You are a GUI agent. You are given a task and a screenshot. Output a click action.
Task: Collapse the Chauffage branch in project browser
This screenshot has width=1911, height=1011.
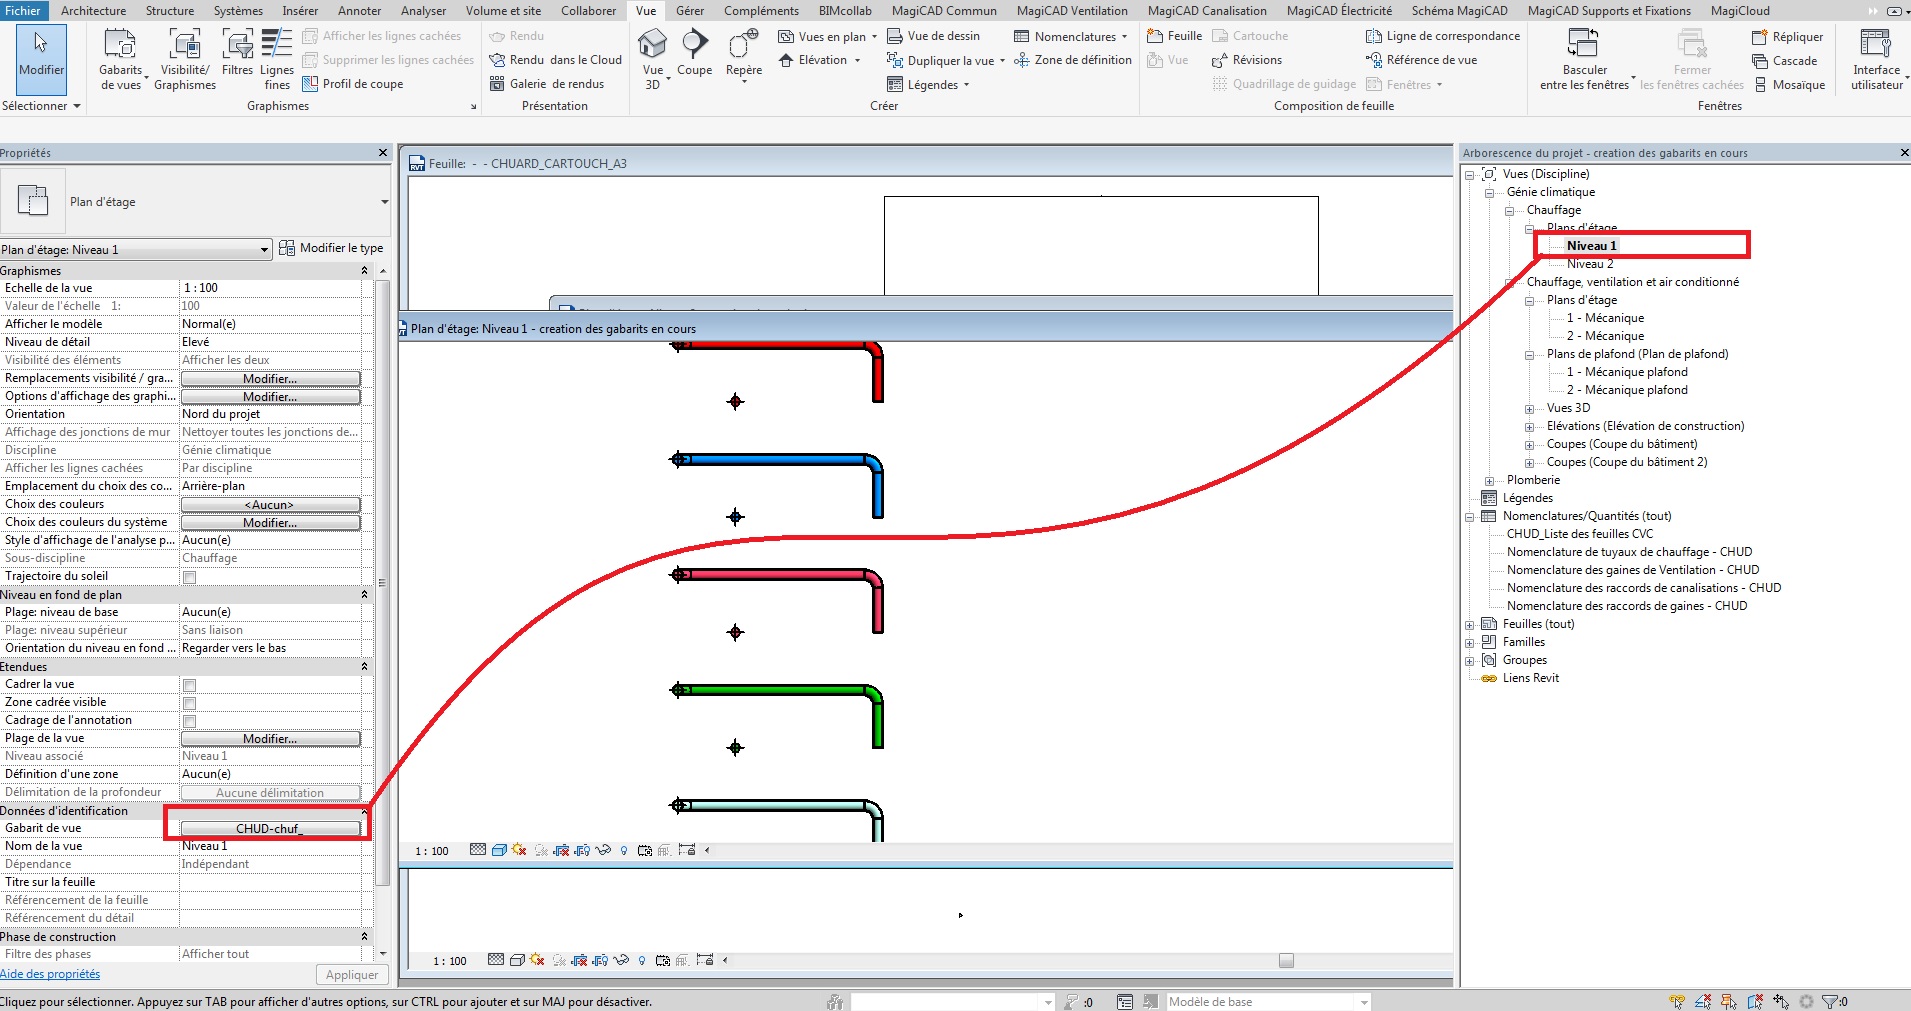coord(1510,210)
